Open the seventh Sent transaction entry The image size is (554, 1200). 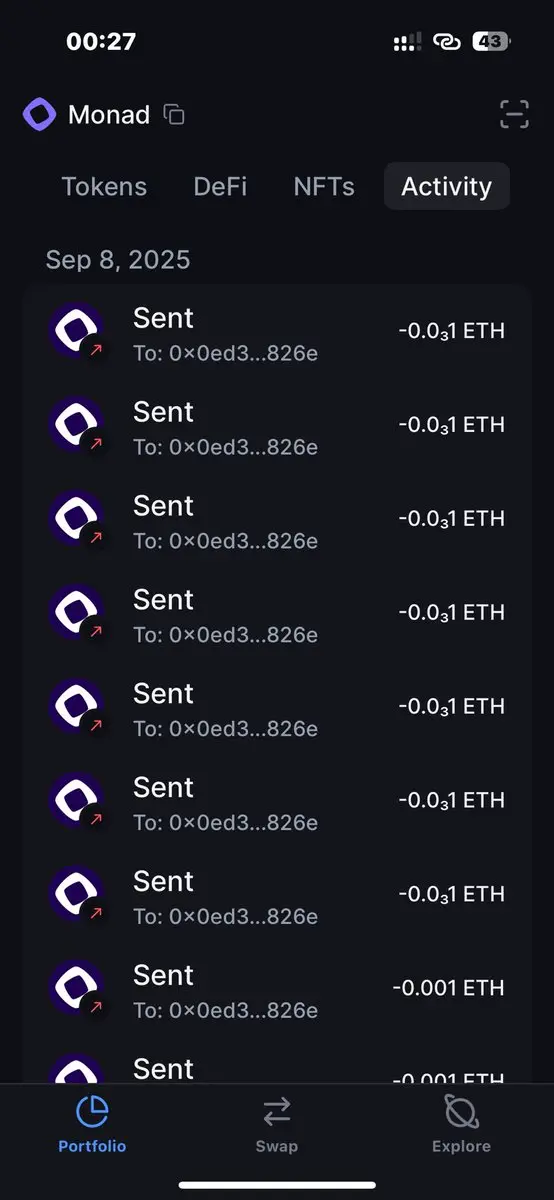(x=277, y=896)
